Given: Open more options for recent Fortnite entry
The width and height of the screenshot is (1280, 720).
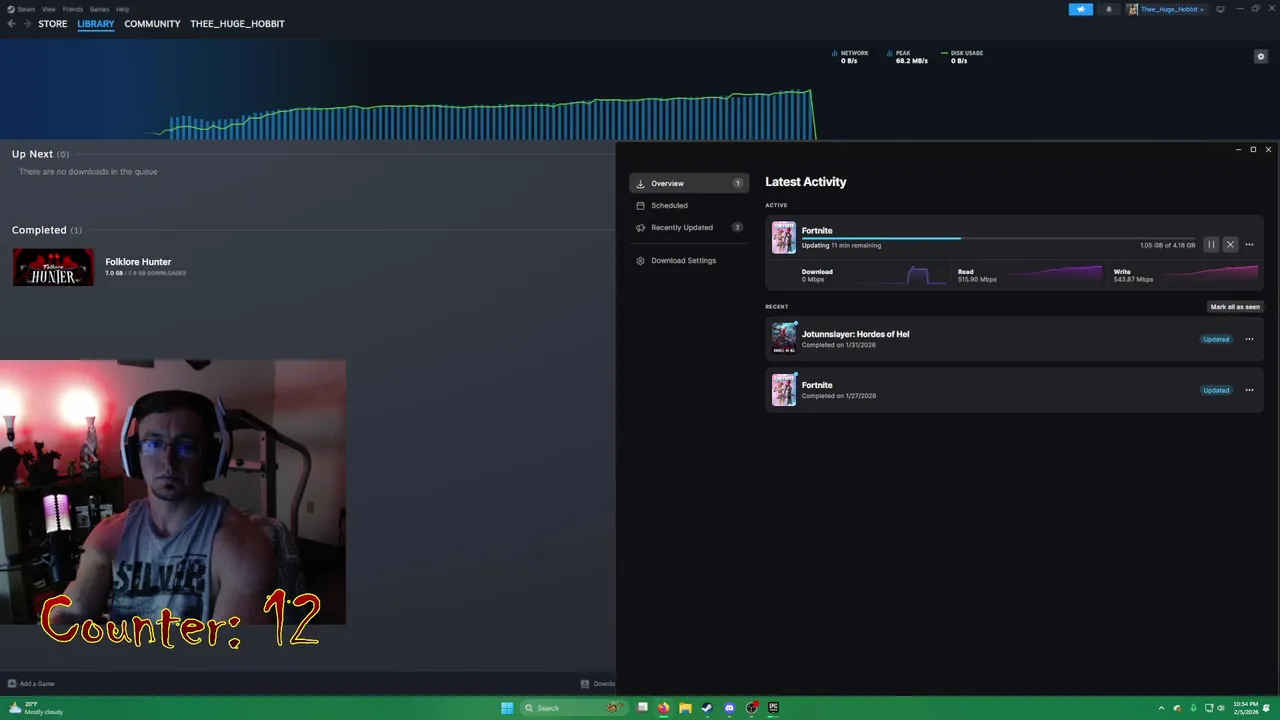Looking at the screenshot, I should pyautogui.click(x=1249, y=390).
